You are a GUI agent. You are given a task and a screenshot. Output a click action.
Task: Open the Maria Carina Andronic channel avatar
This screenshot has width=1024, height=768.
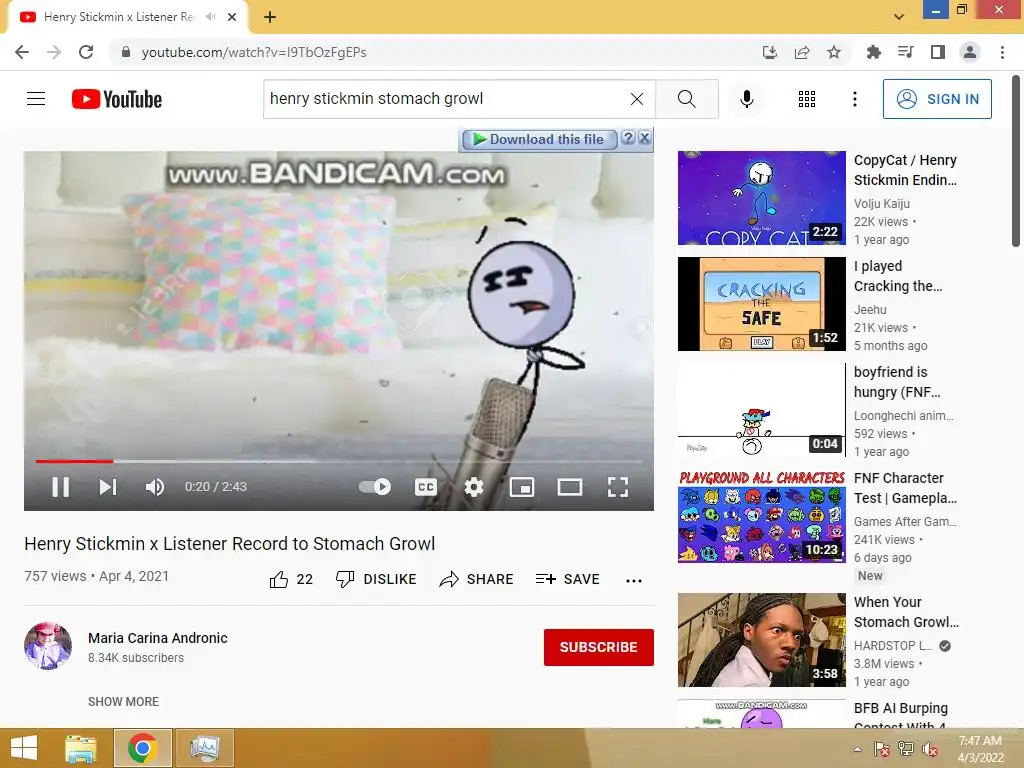coord(48,646)
